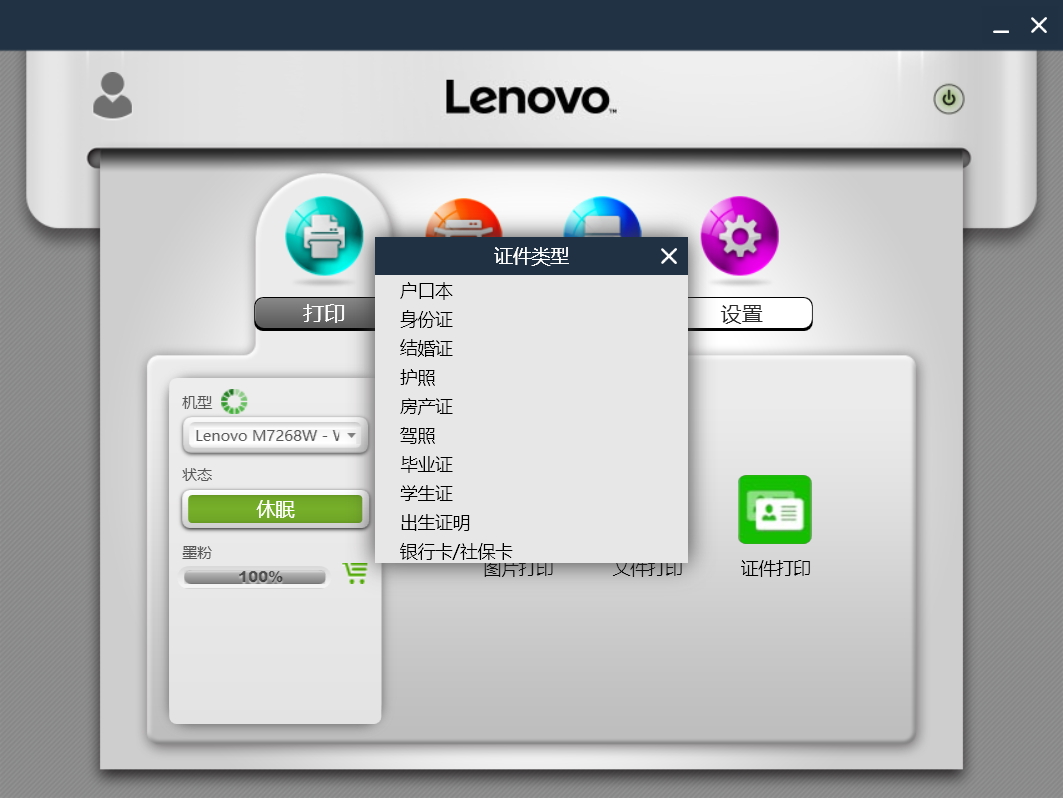Viewport: 1063px width, 798px height.
Task: Select the blue copy function icon
Action: [602, 217]
